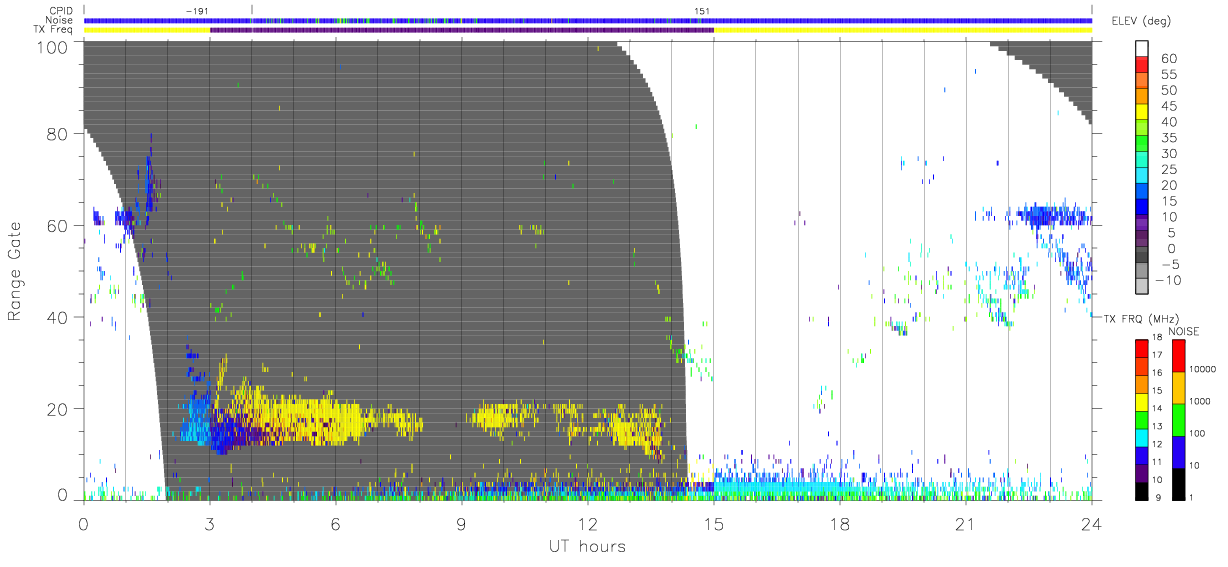Screen dimensions: 1228x567
Task: Pick the yellow segment of ELEV colorbar
Action: (x=1142, y=112)
